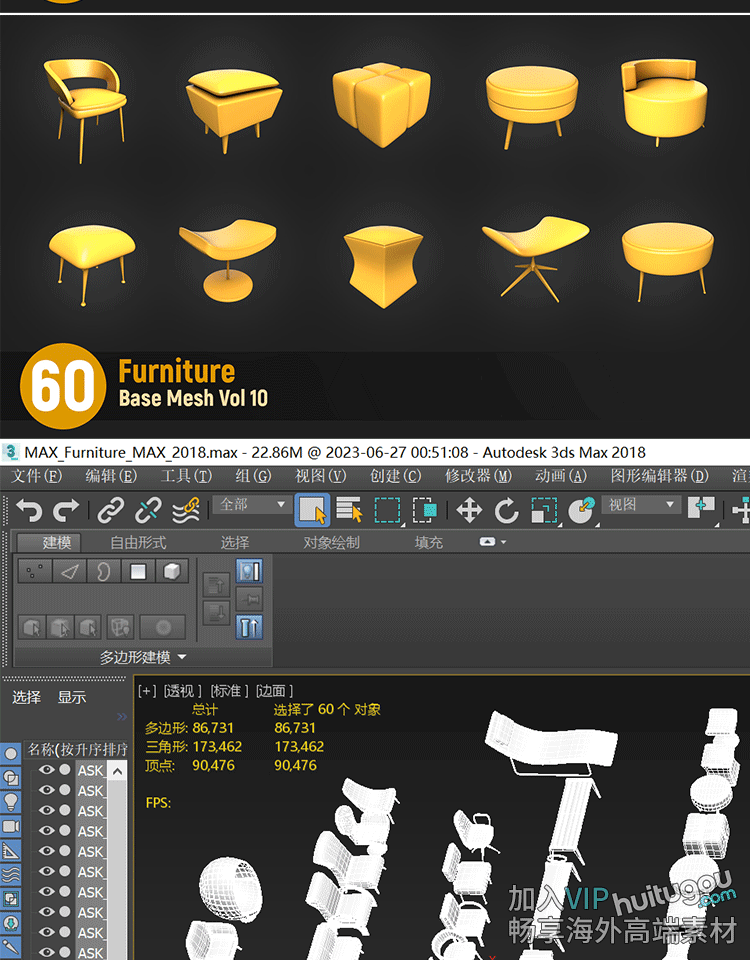Click the Select and Scale tool

pyautogui.click(x=544, y=510)
